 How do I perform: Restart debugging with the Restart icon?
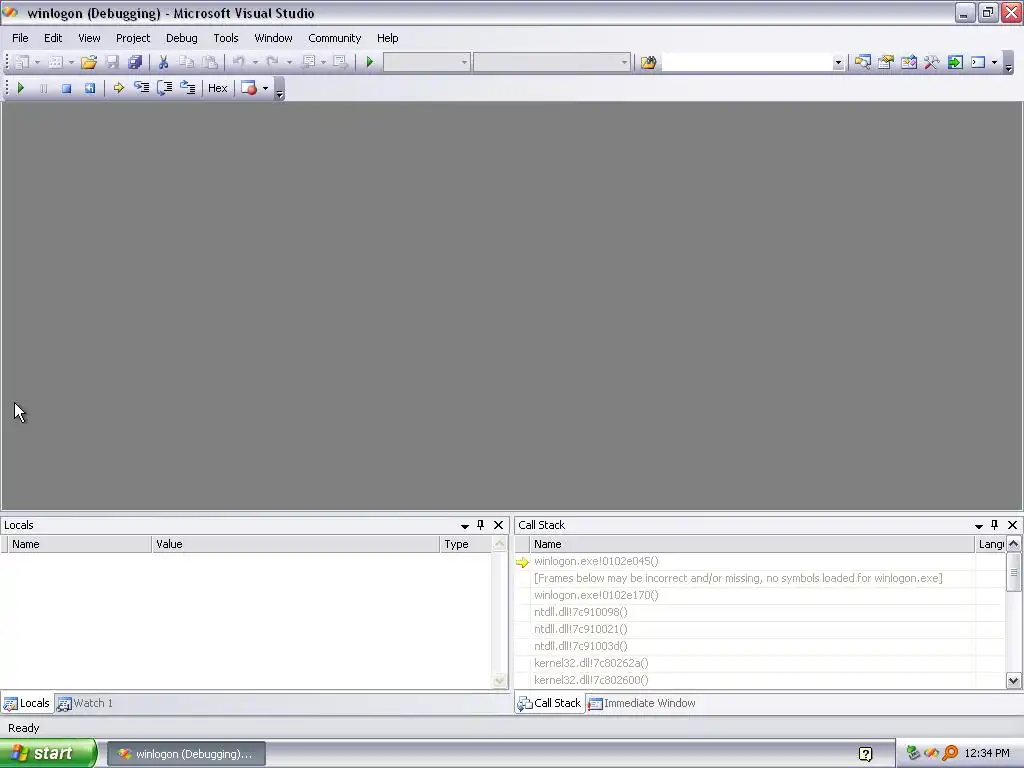pyautogui.click(x=89, y=88)
